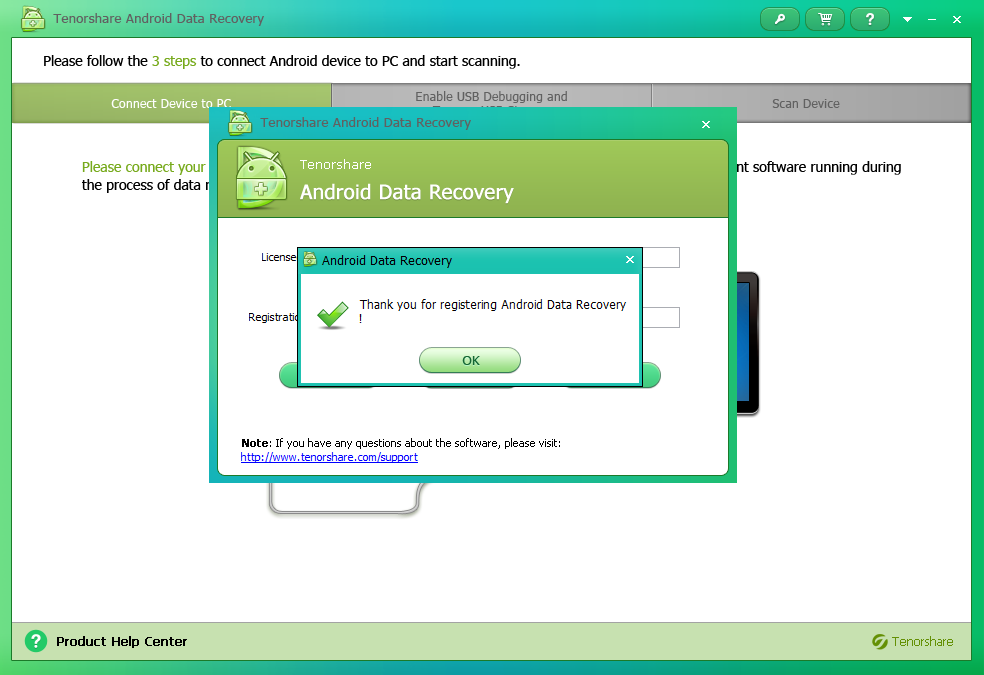Click the green Product Help Center question icon
984x675 pixels.
[x=36, y=641]
